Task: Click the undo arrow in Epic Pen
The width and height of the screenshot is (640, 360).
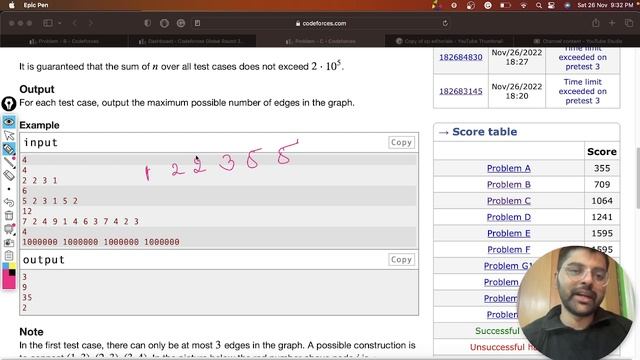Action: click(x=9, y=202)
